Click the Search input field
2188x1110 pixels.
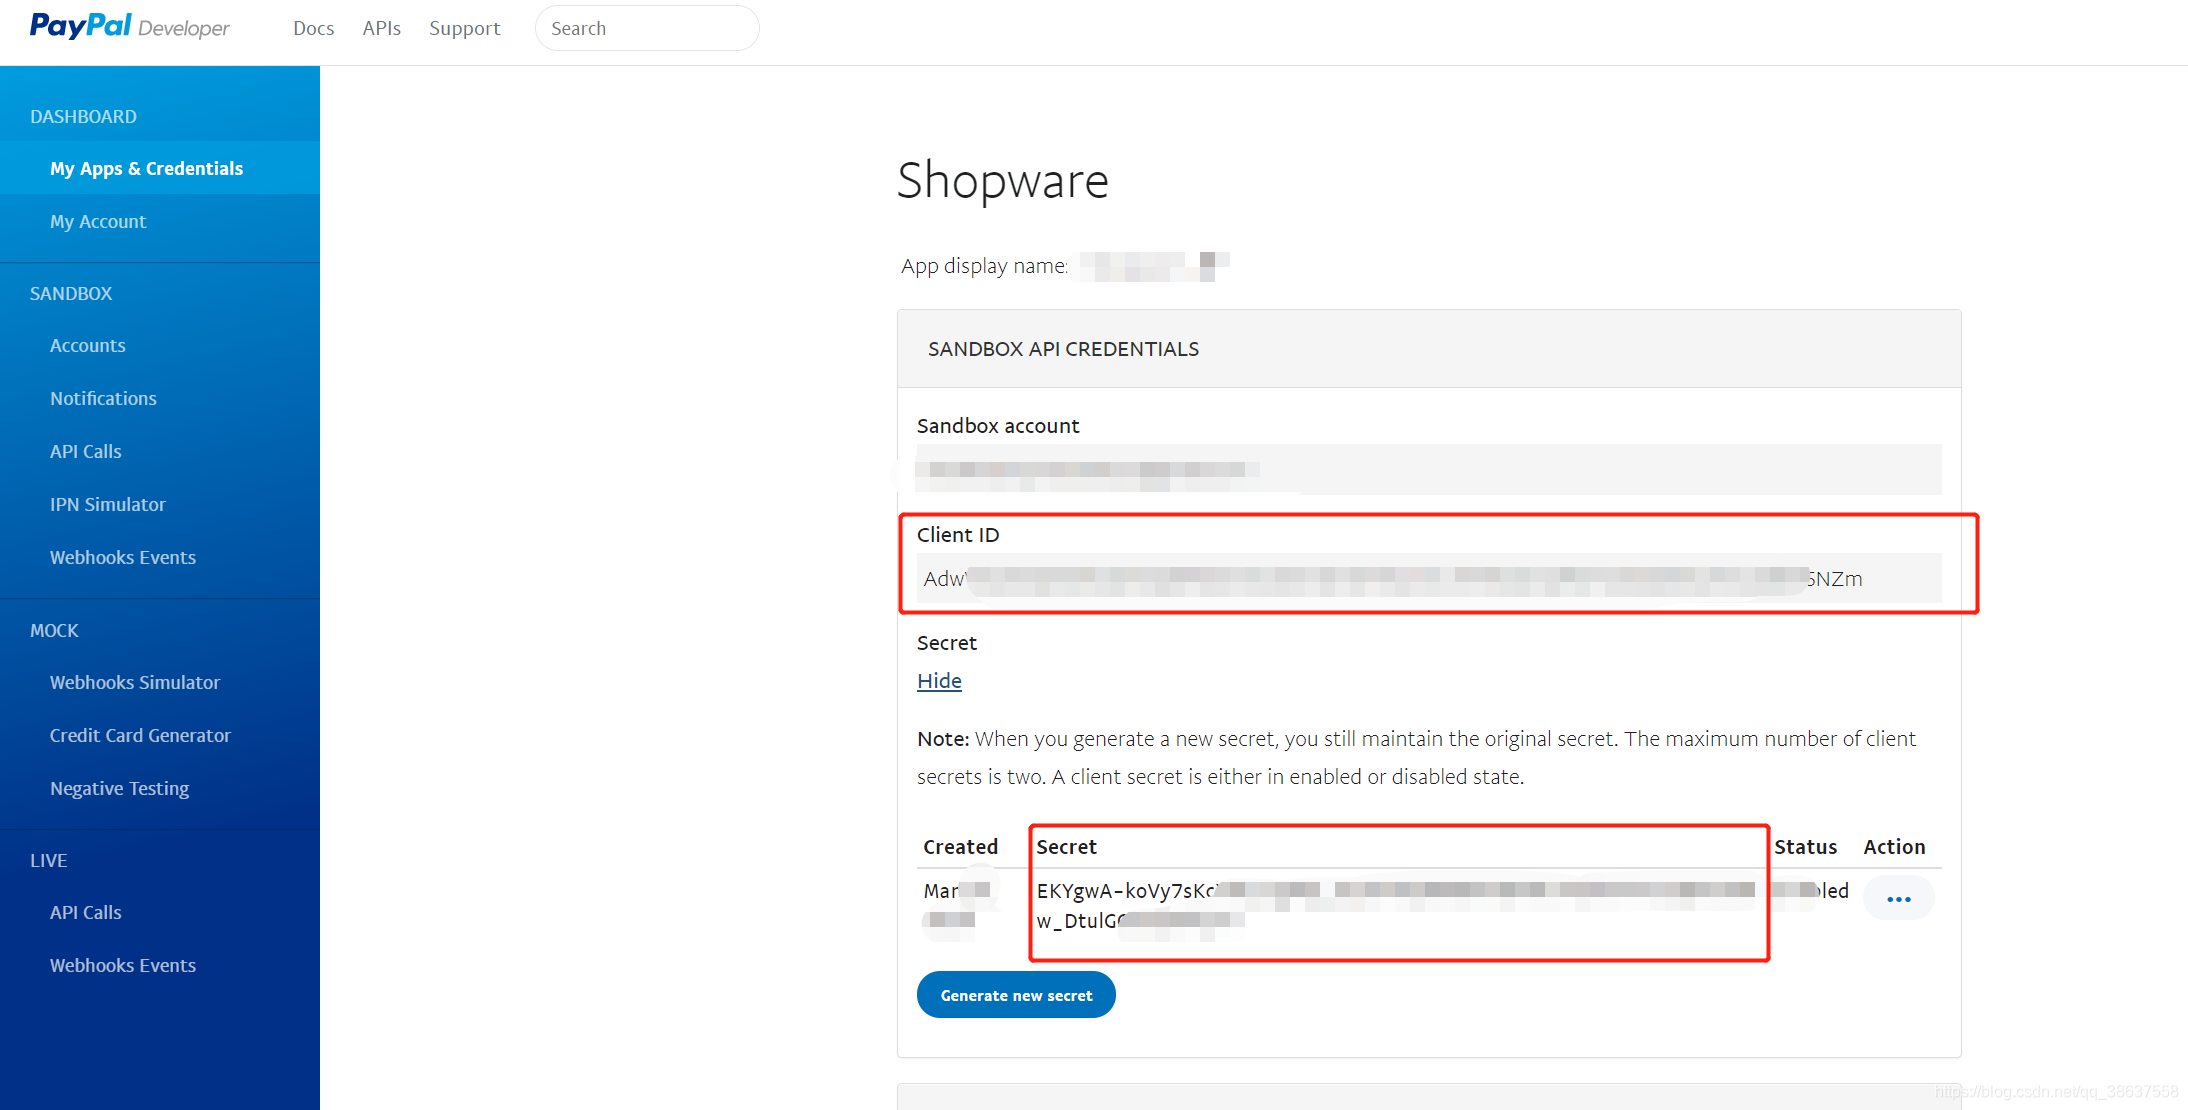647,29
